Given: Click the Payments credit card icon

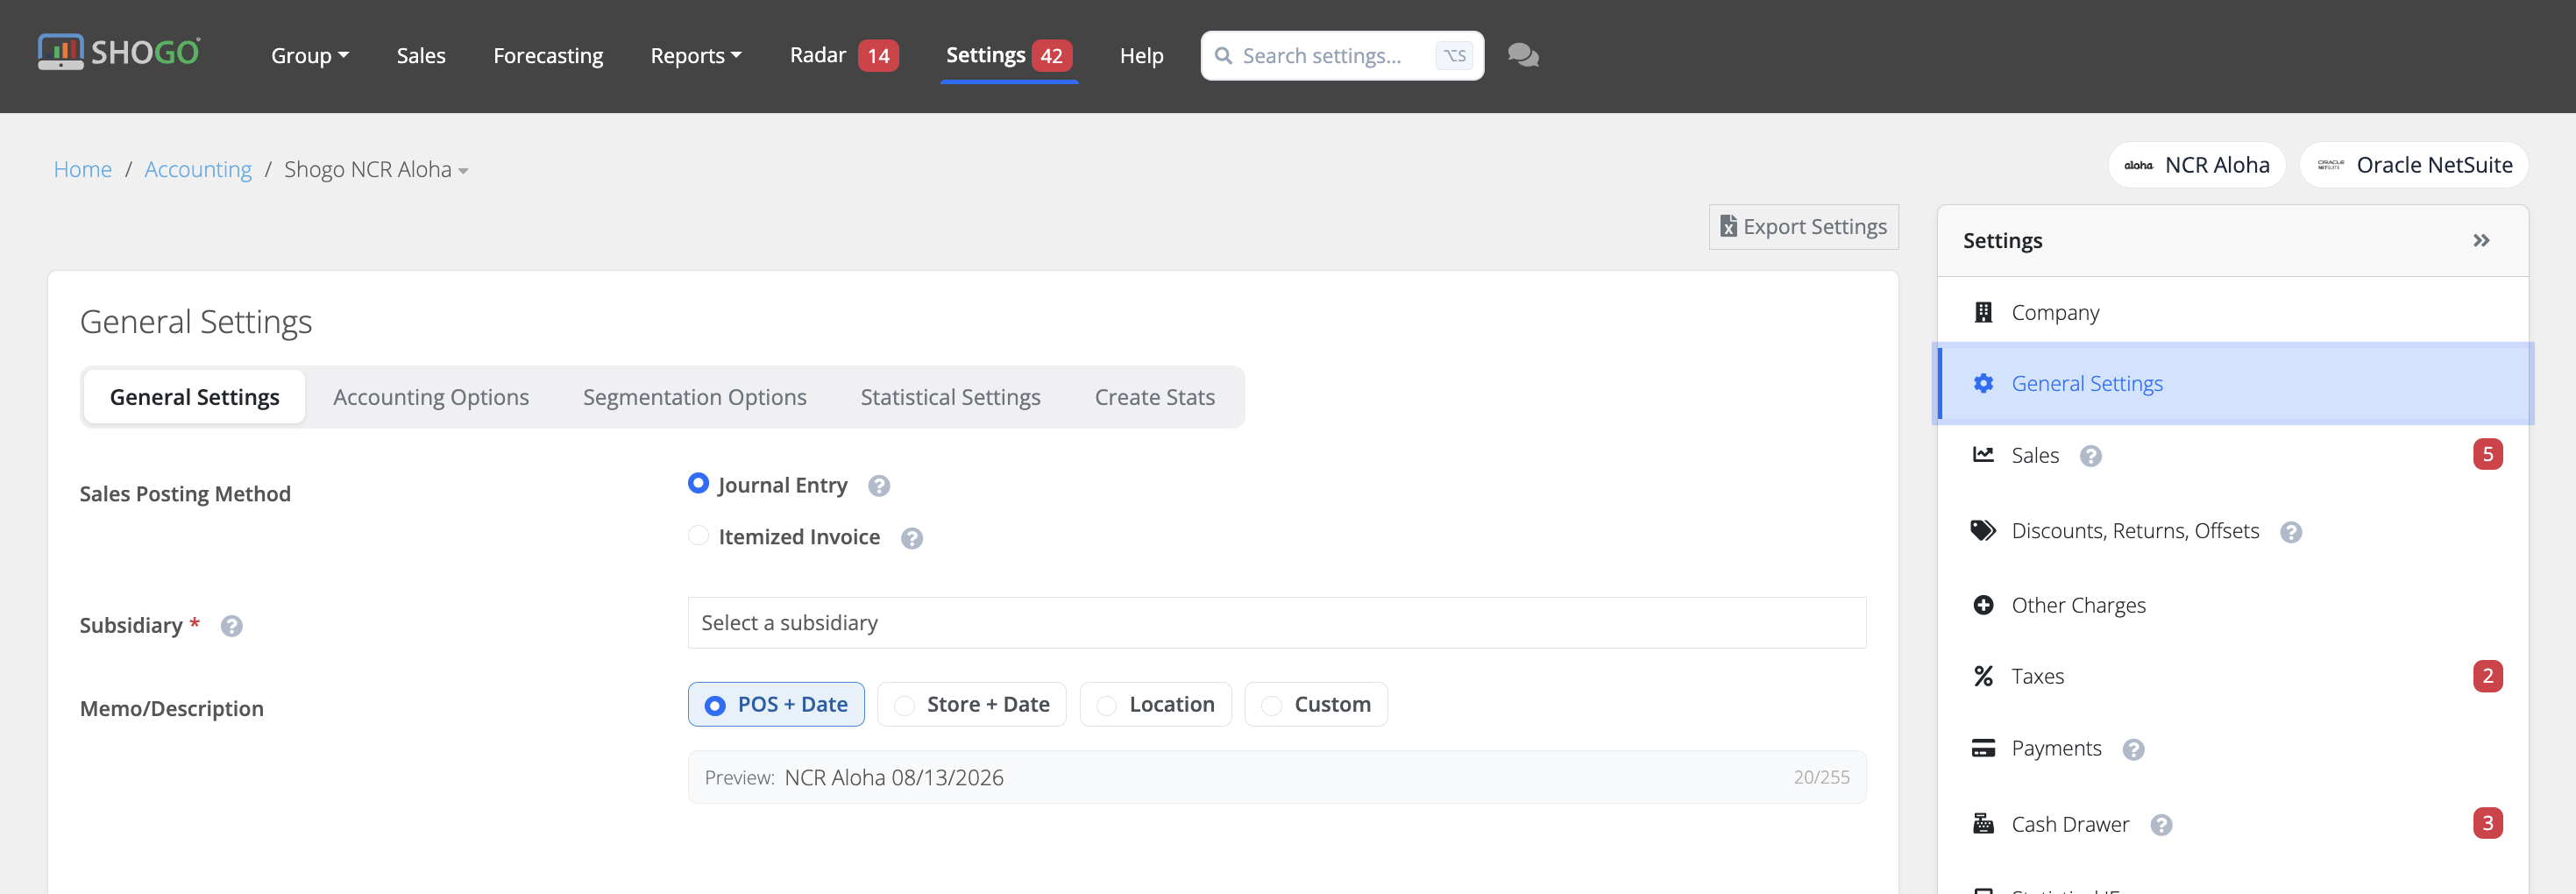Looking at the screenshot, I should pos(1983,749).
